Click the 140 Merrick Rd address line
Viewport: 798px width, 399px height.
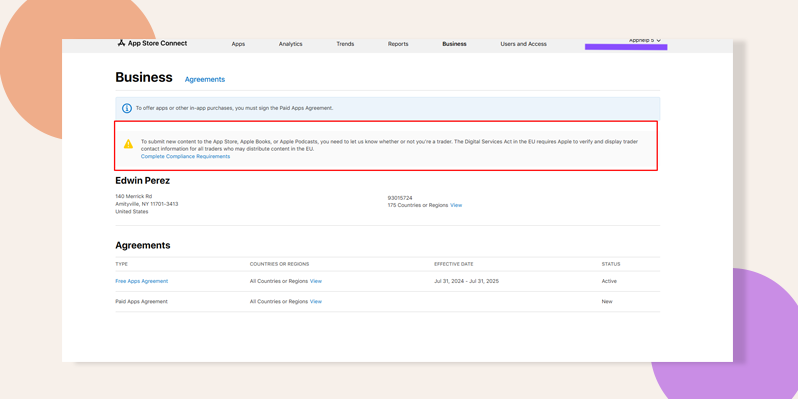point(133,196)
